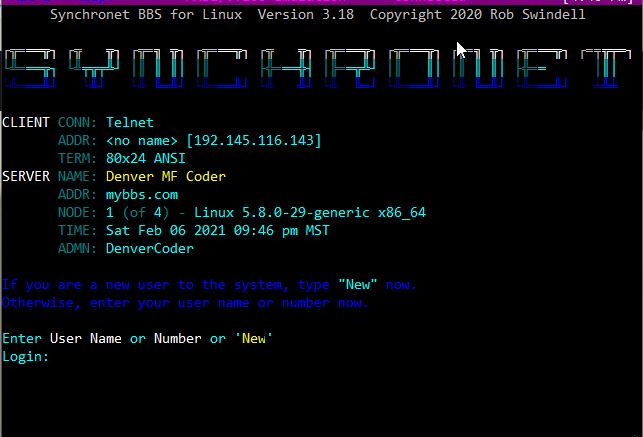
Task: Click the NODE: field label
Action: pos(77,212)
